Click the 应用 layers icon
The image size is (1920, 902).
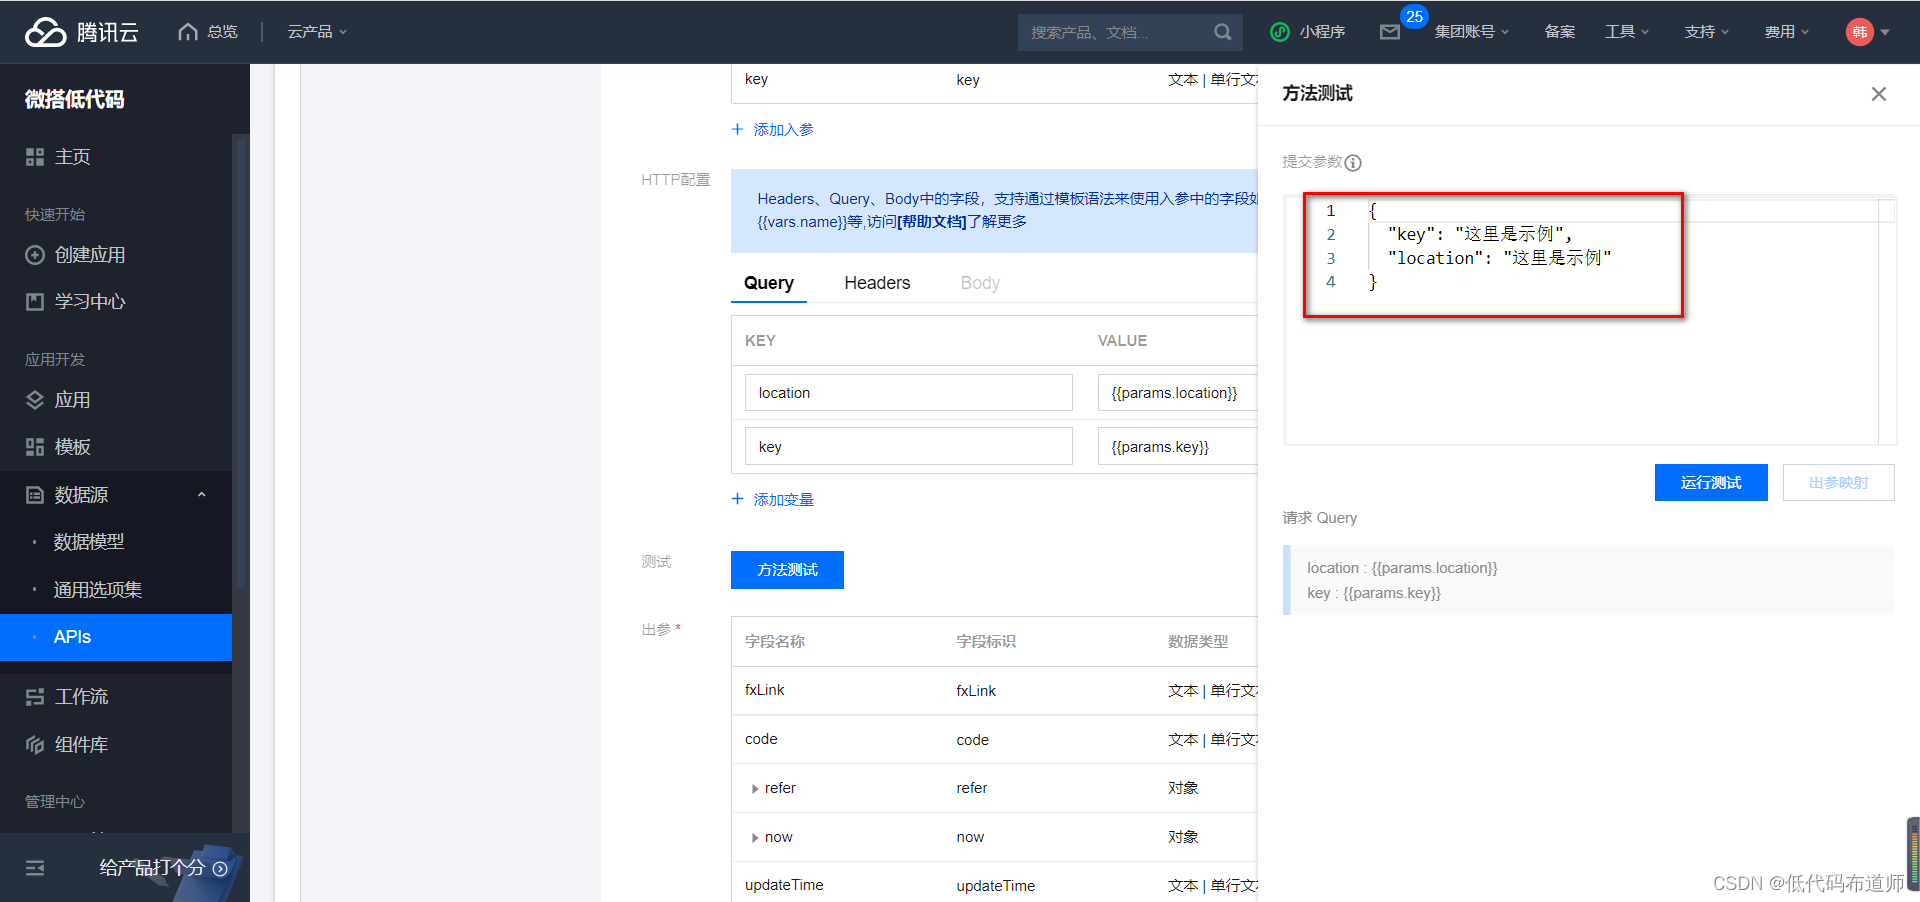pos(35,400)
